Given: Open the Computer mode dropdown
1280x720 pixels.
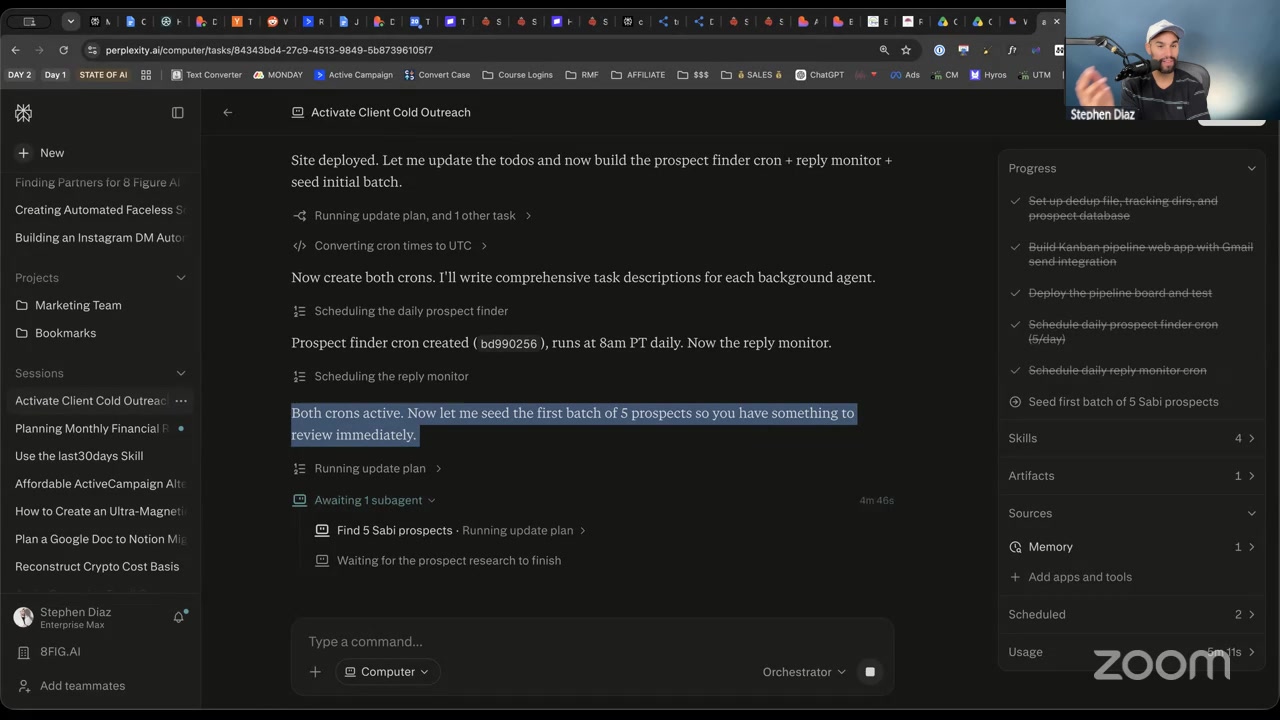Looking at the screenshot, I should pyautogui.click(x=386, y=672).
